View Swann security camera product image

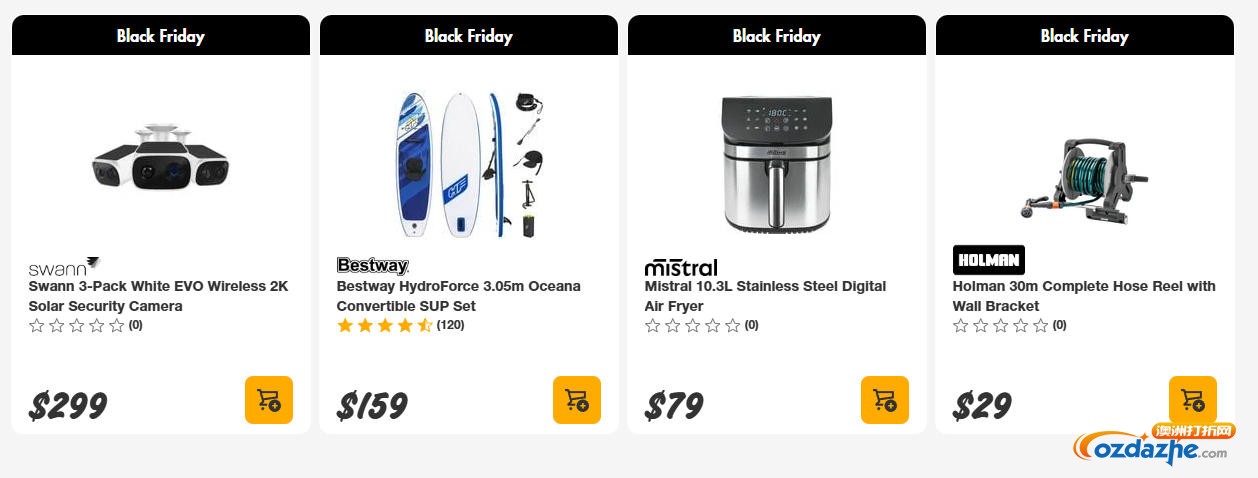(x=161, y=162)
